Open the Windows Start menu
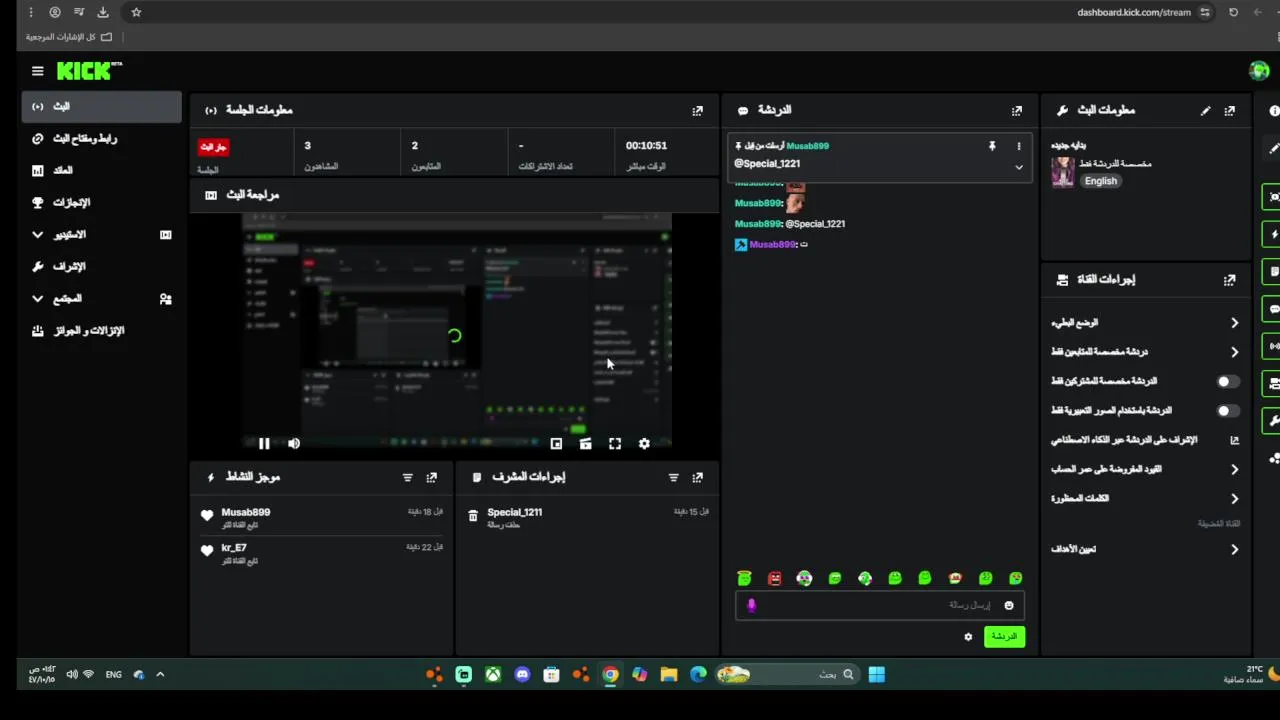Image resolution: width=1280 pixels, height=720 pixels. coord(876,675)
